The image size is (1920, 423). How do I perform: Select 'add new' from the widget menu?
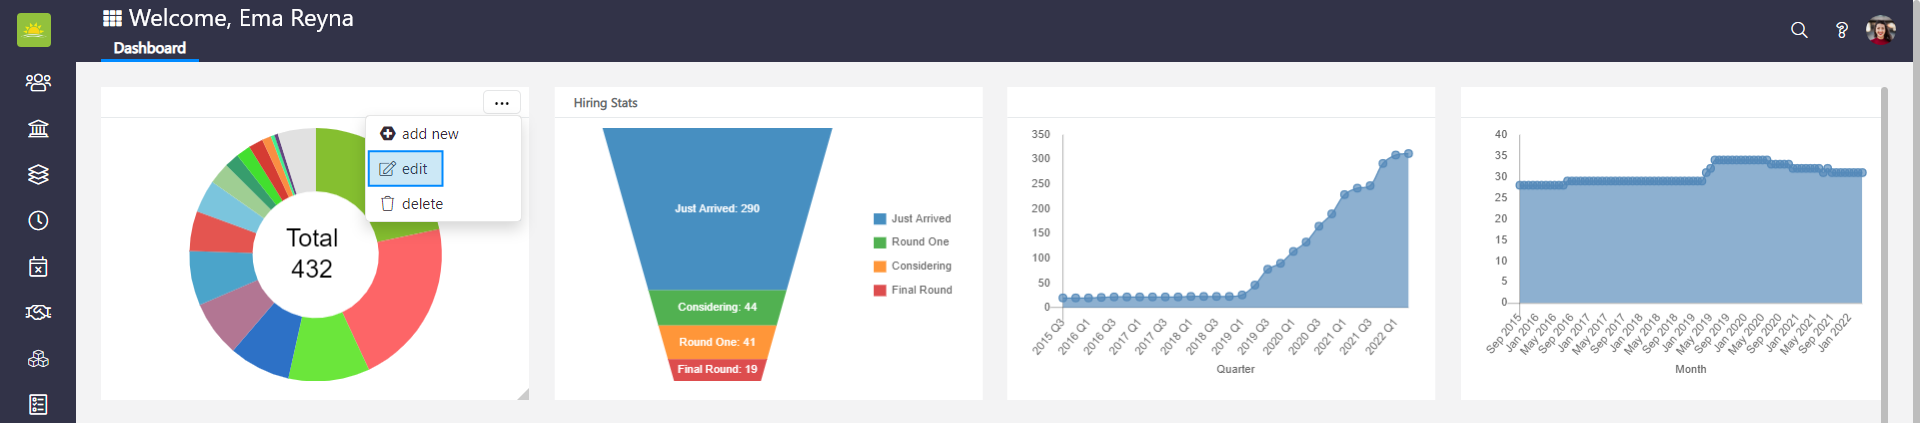420,134
